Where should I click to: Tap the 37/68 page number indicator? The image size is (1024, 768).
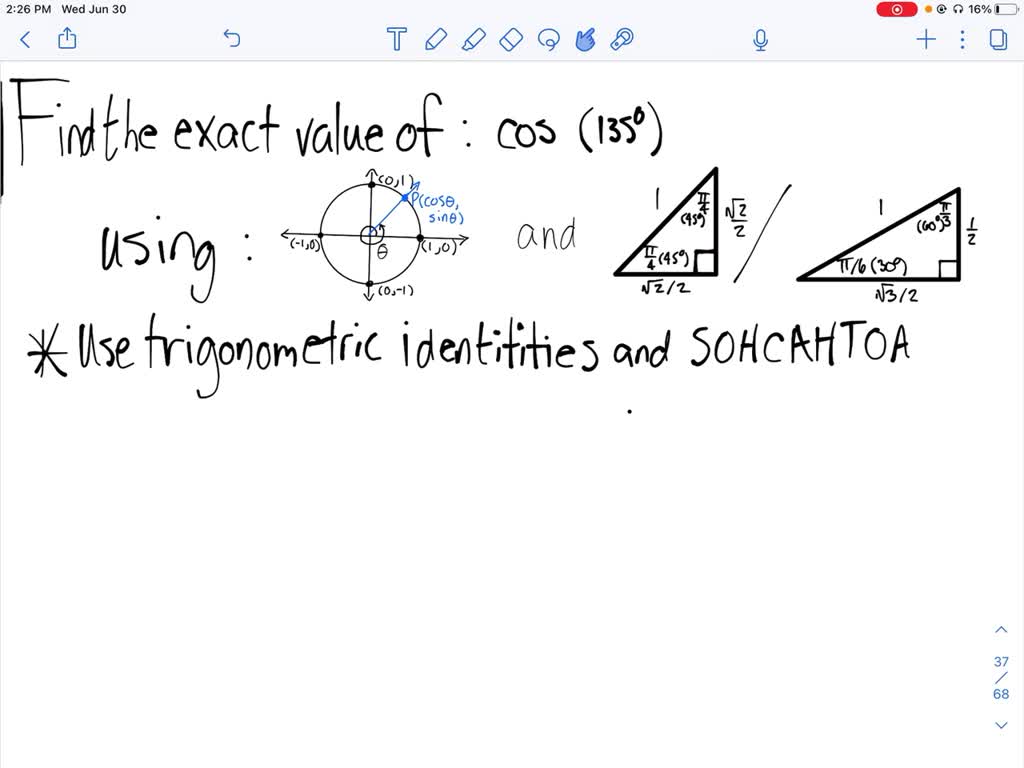(1000, 676)
